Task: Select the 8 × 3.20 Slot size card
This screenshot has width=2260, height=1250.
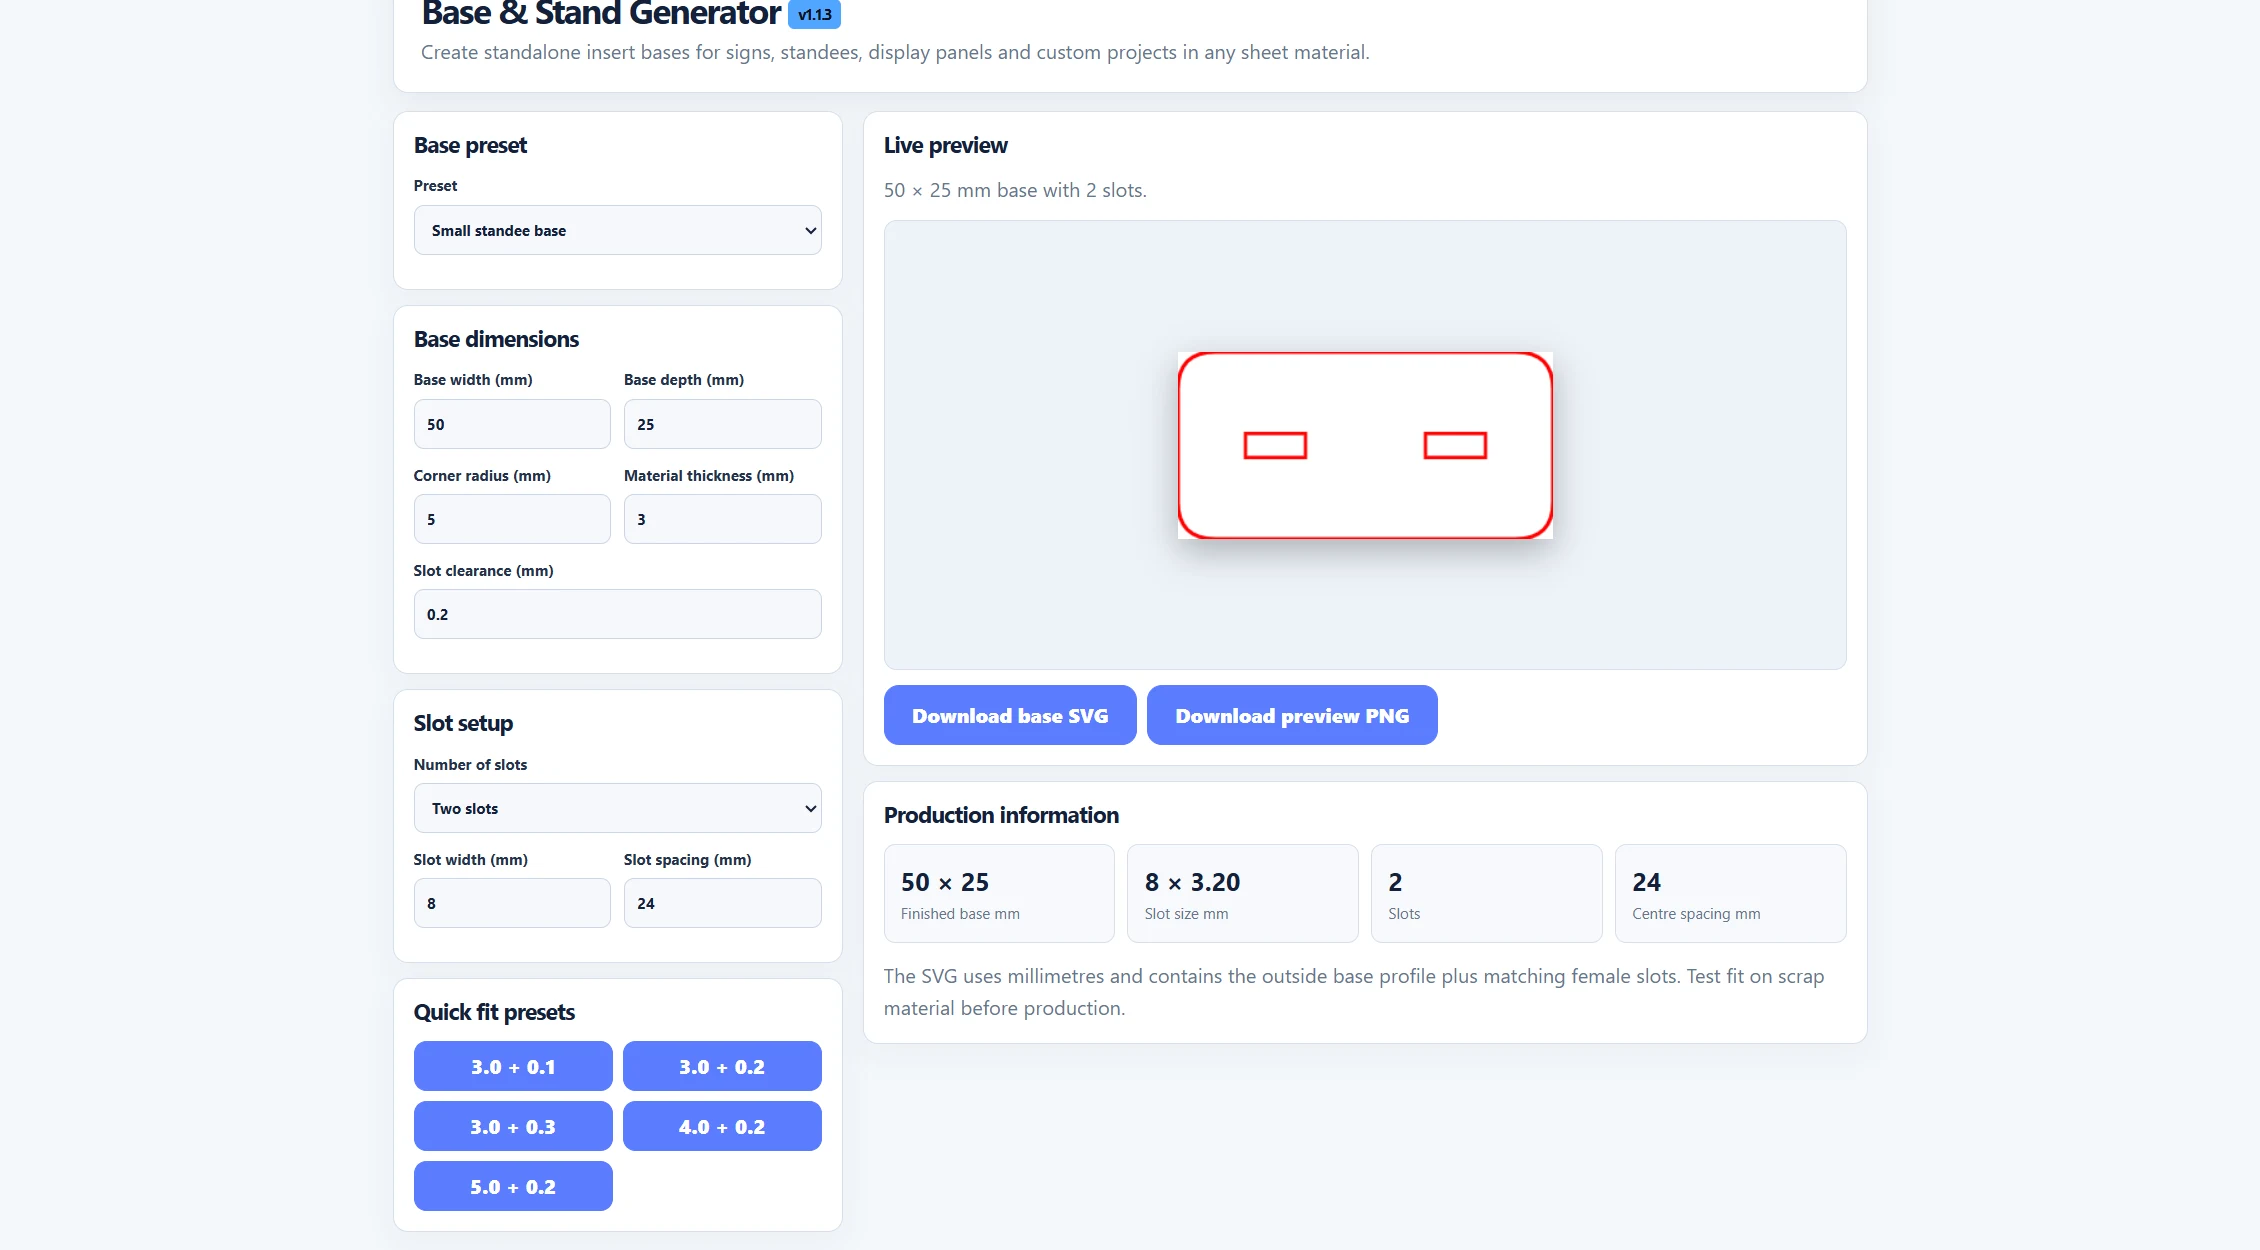Action: point(1242,893)
